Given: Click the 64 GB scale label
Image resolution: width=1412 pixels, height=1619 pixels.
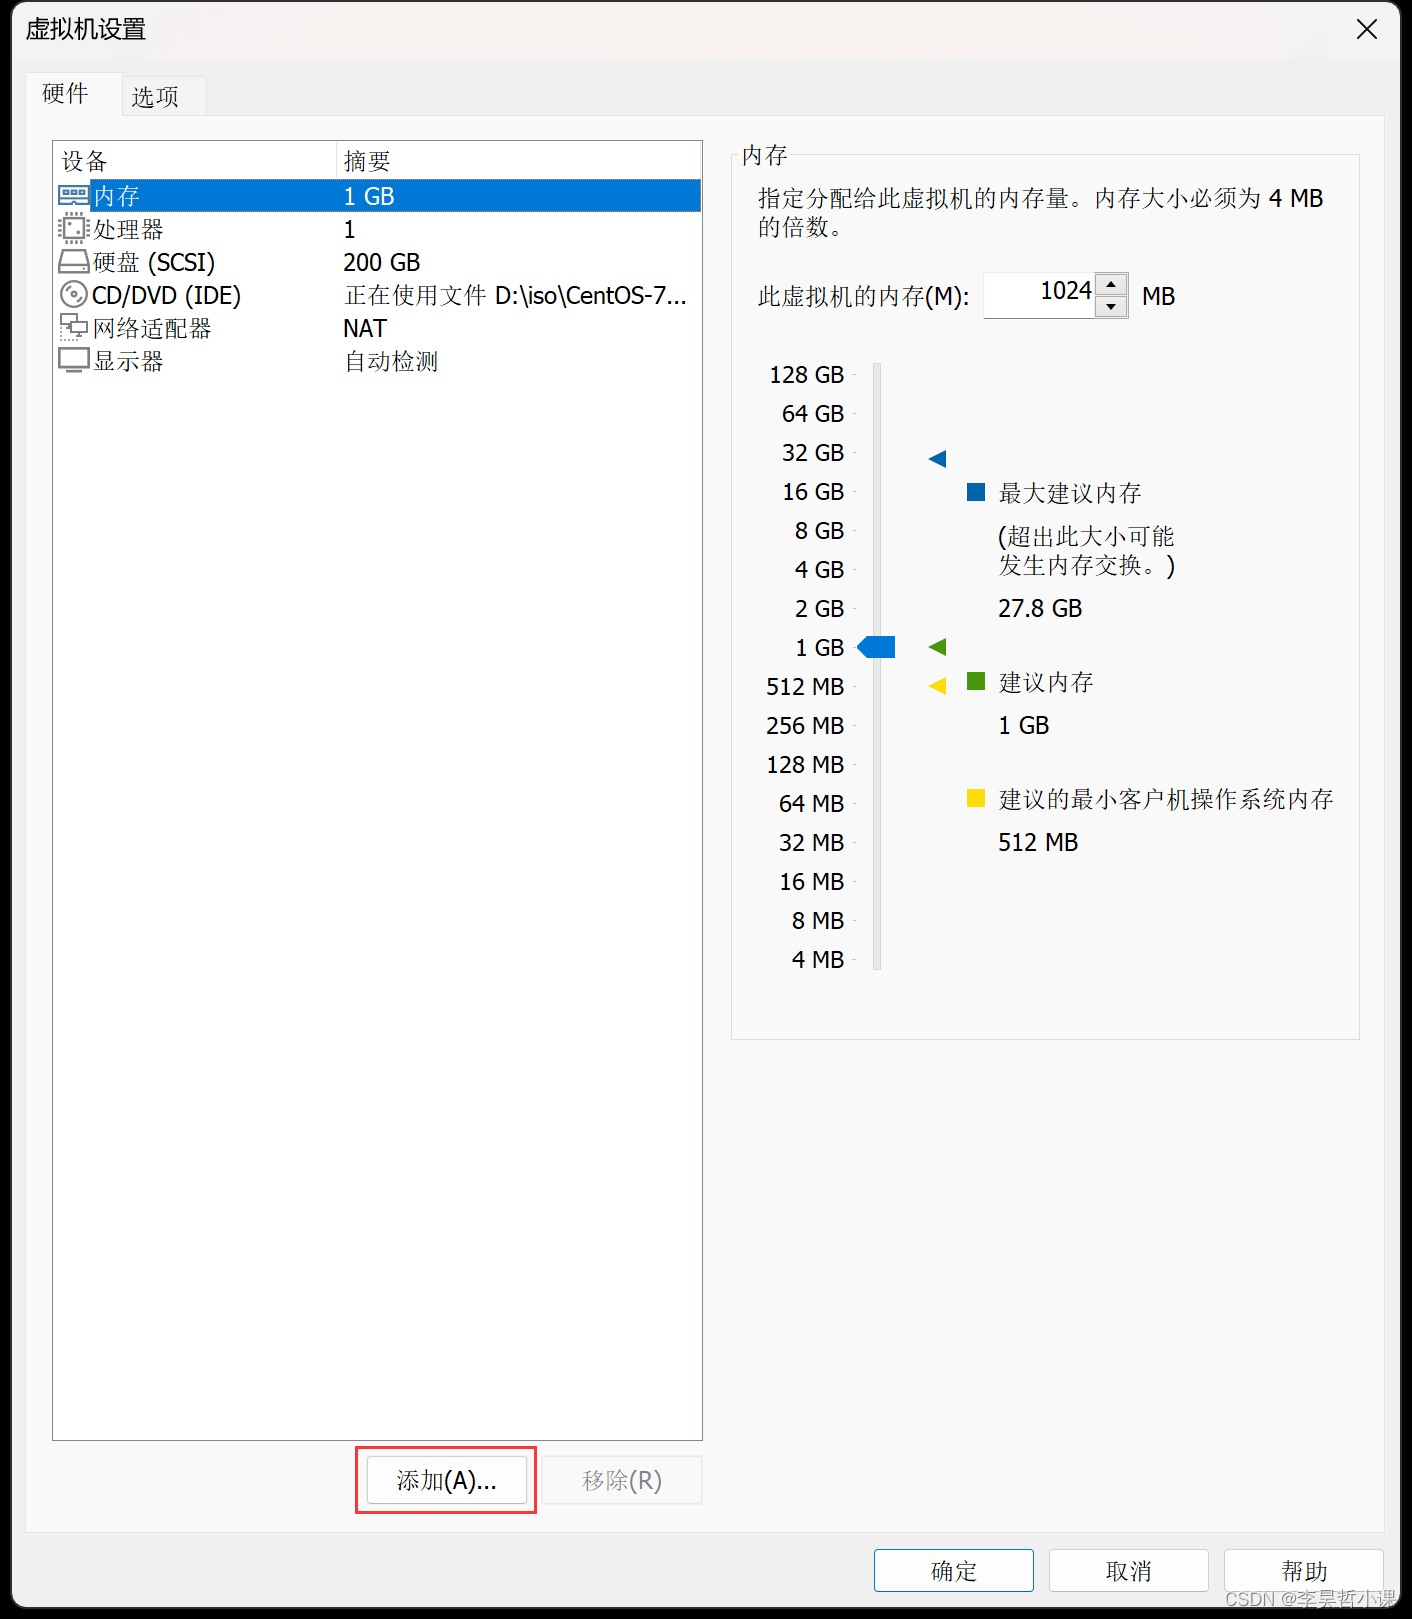Looking at the screenshot, I should [813, 413].
